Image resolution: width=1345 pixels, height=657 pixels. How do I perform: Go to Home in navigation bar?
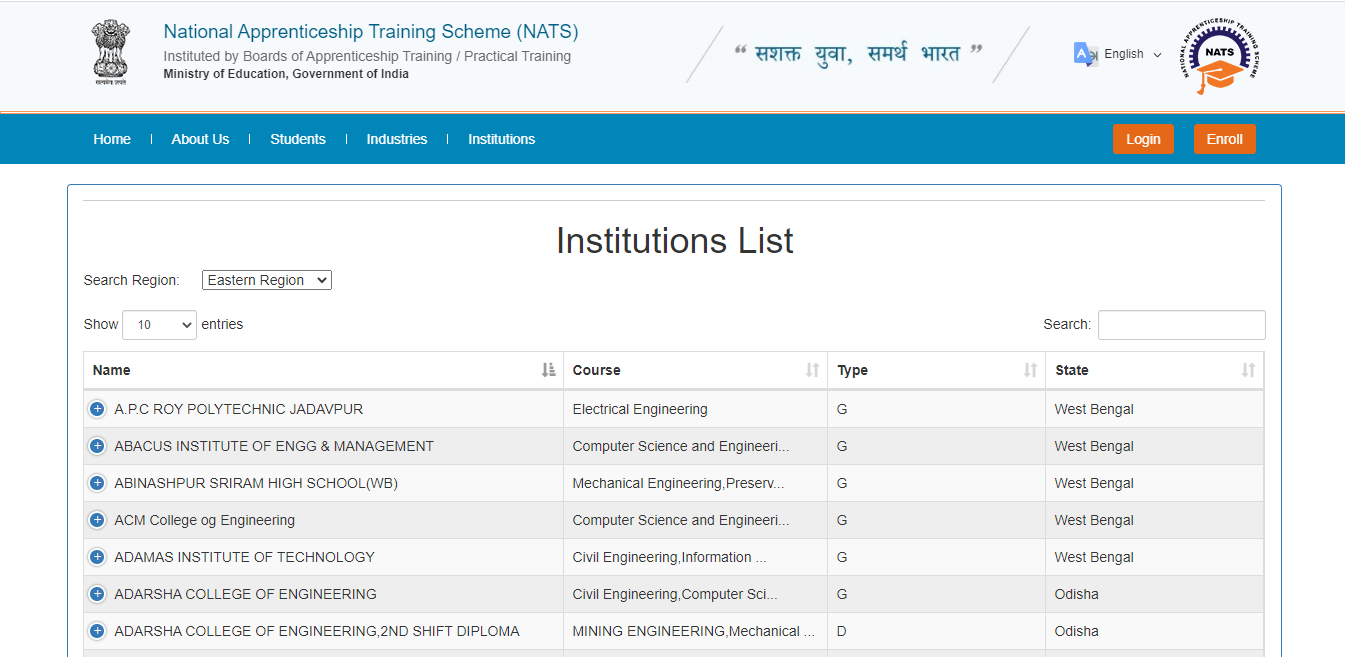coord(112,139)
